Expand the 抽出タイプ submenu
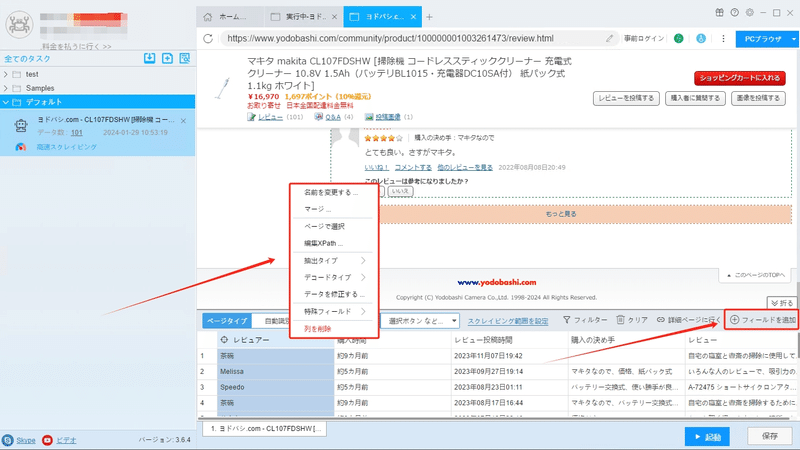 click(334, 261)
